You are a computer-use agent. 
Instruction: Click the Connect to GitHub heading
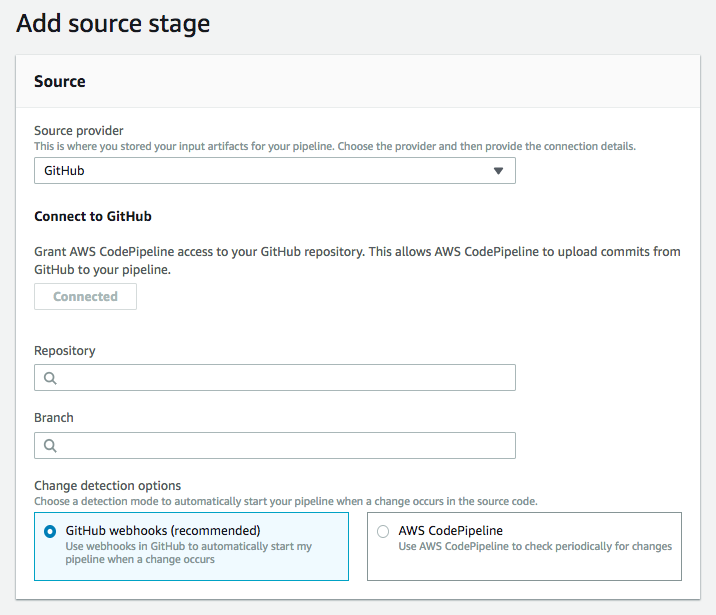tap(93, 216)
